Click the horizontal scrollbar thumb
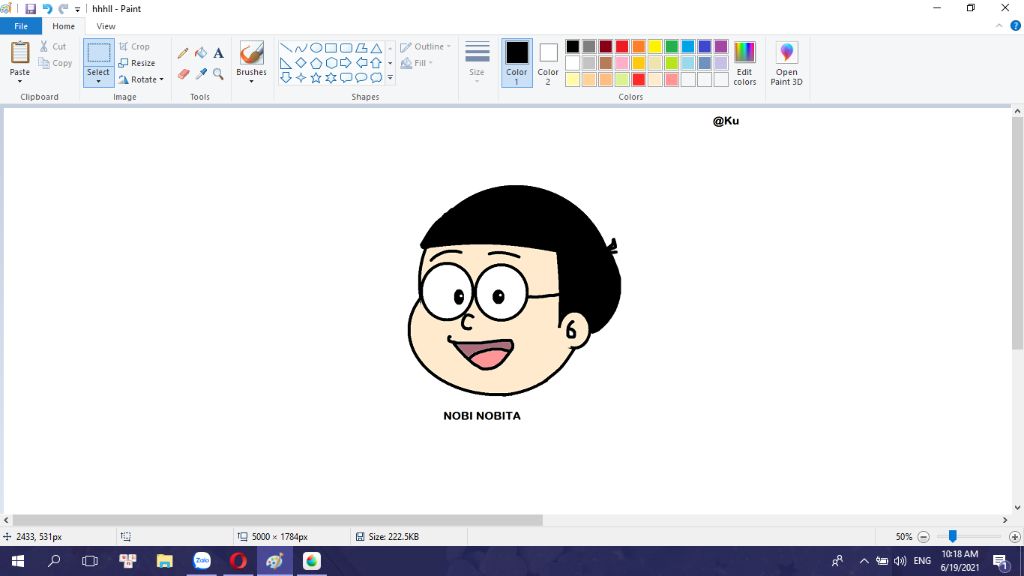The image size is (1024, 576). (278, 520)
